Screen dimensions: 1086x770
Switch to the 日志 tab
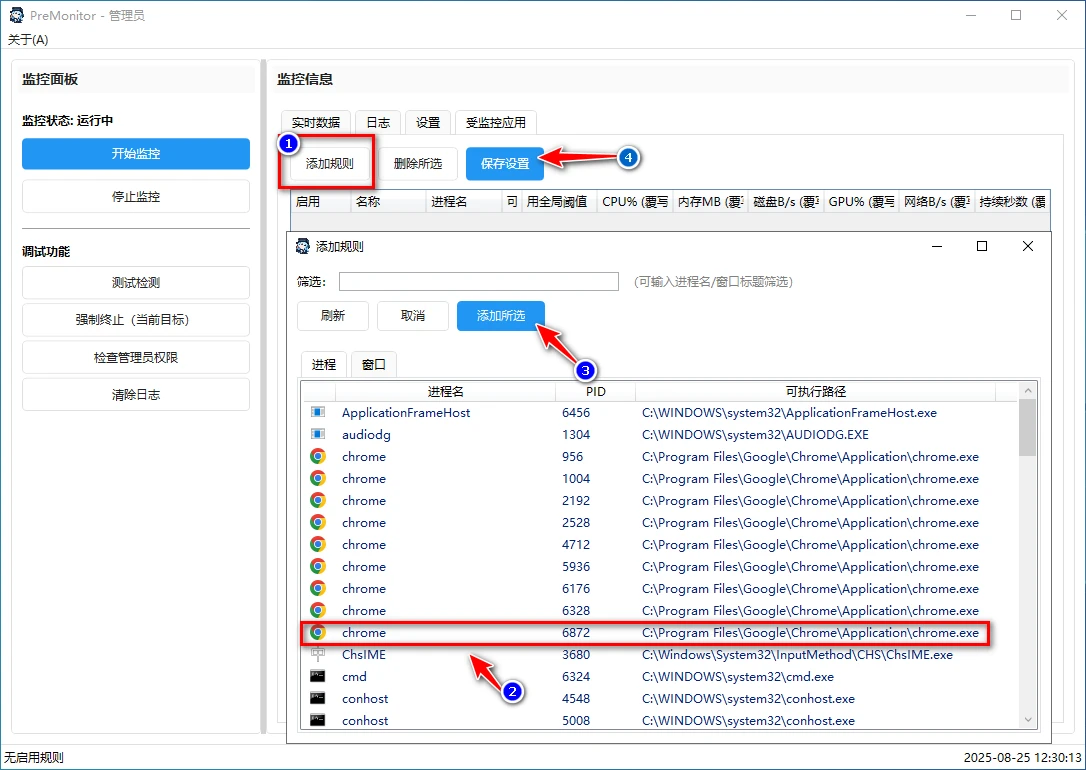coord(378,121)
